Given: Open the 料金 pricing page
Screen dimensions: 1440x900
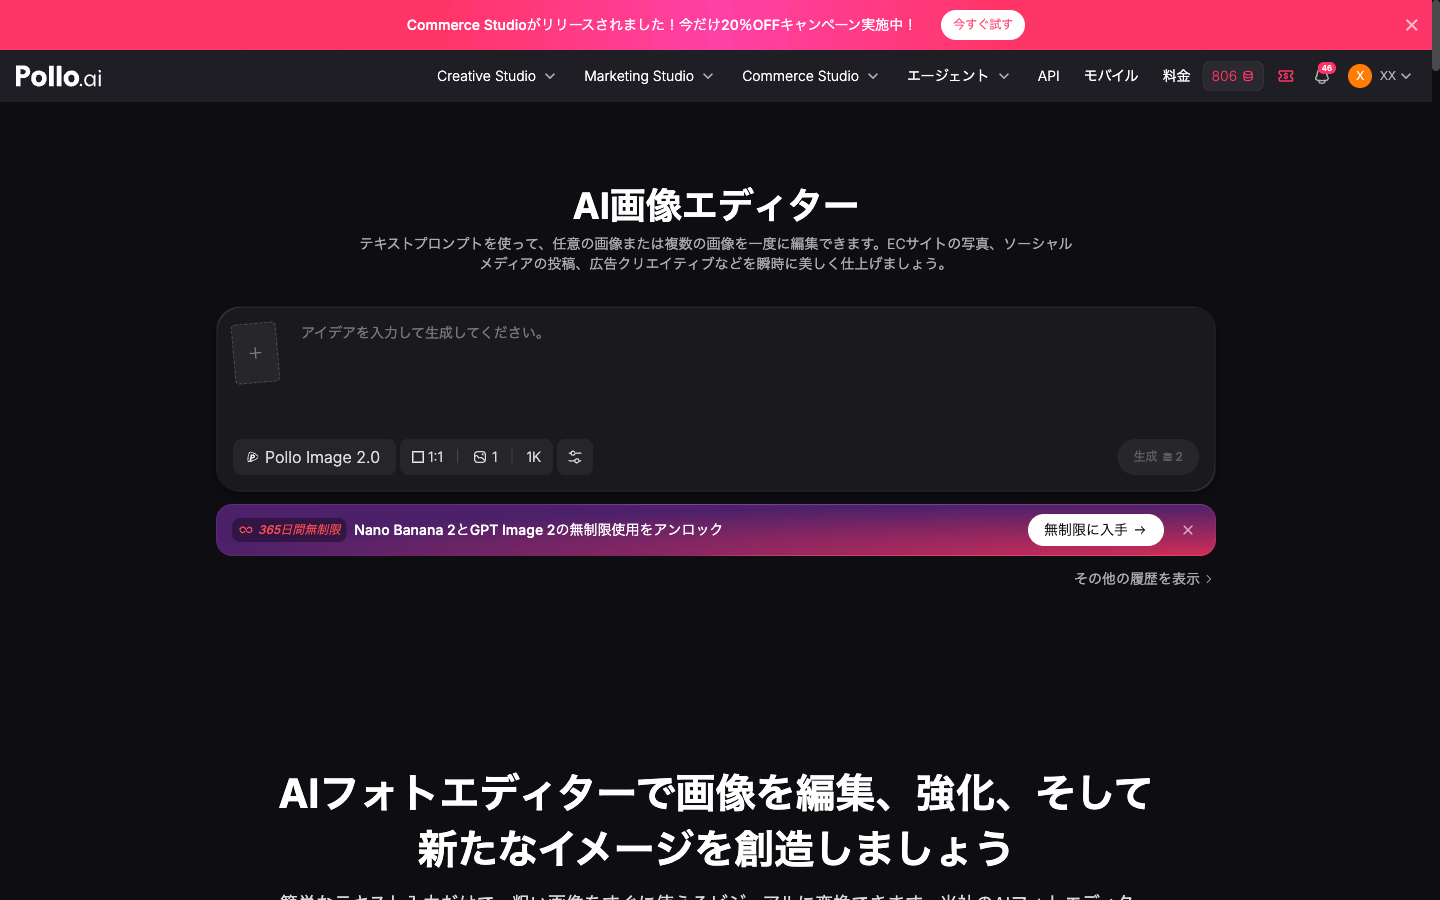Looking at the screenshot, I should (1176, 76).
